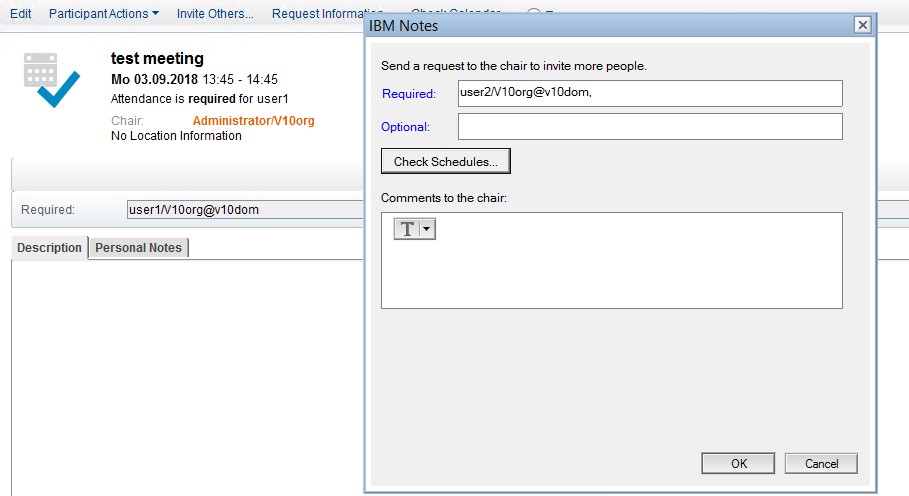Viewport: 909px width, 496px height.
Task: Click Invite Others in the action bar
Action: click(x=215, y=14)
